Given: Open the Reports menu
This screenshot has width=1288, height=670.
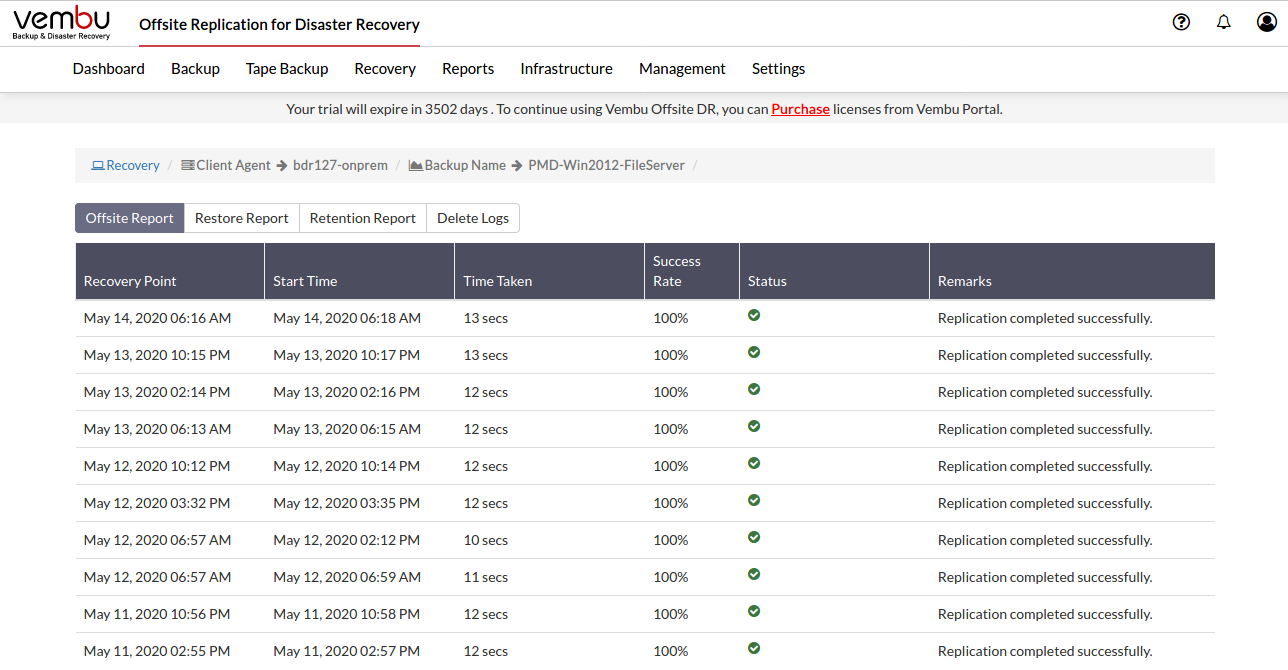Looking at the screenshot, I should (468, 69).
